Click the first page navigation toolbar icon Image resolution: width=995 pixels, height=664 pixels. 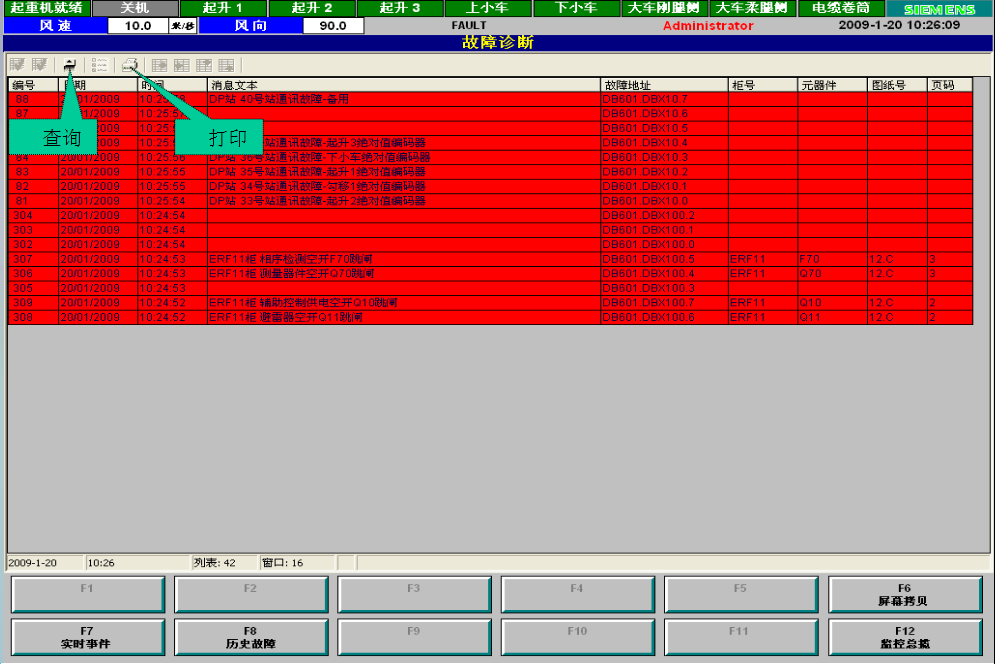[x=159, y=65]
